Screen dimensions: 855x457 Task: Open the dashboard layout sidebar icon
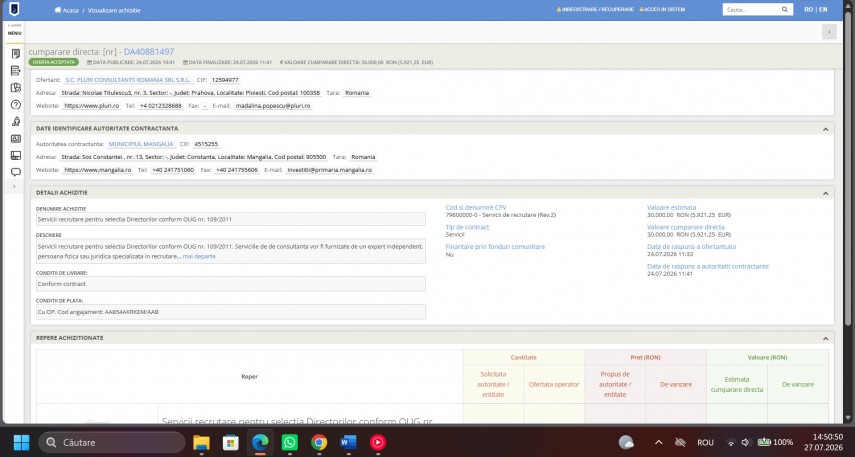pyautogui.click(x=16, y=155)
